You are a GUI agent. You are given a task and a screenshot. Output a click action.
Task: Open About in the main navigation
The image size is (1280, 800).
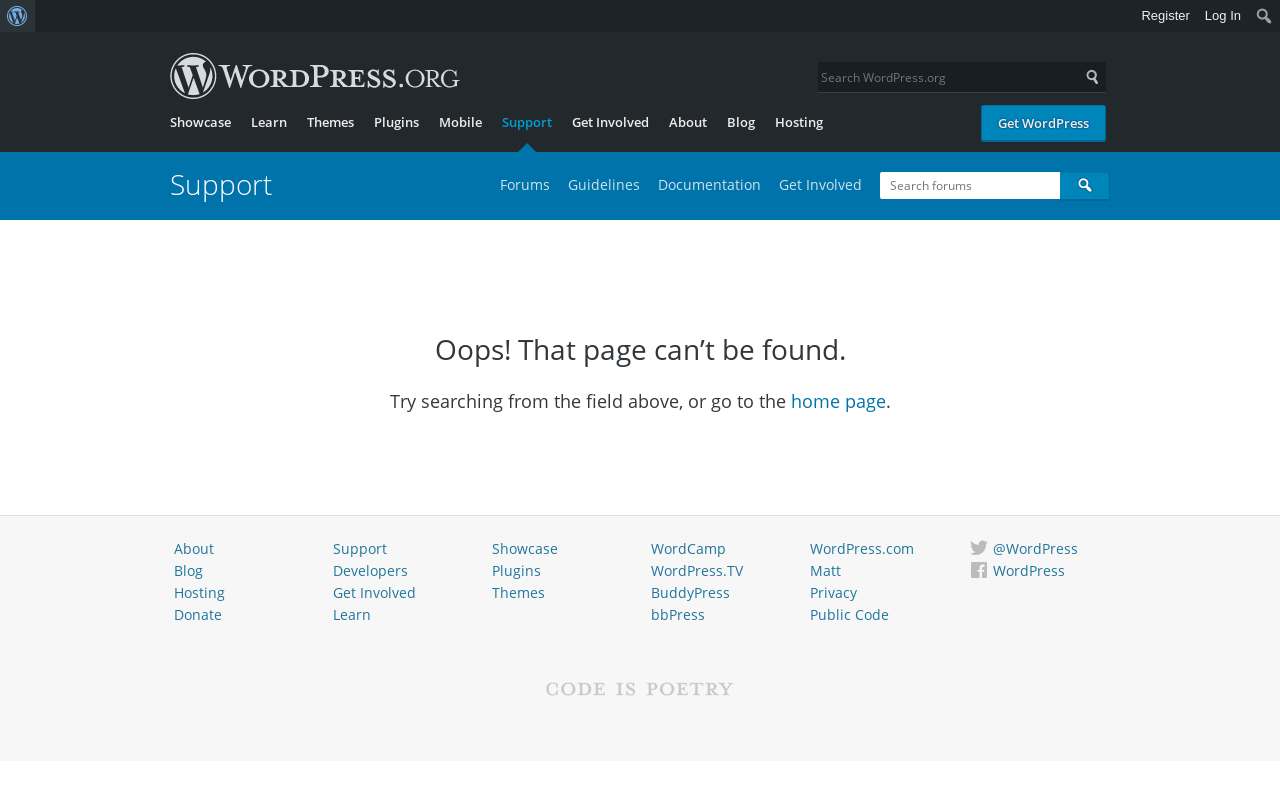pos(688,122)
